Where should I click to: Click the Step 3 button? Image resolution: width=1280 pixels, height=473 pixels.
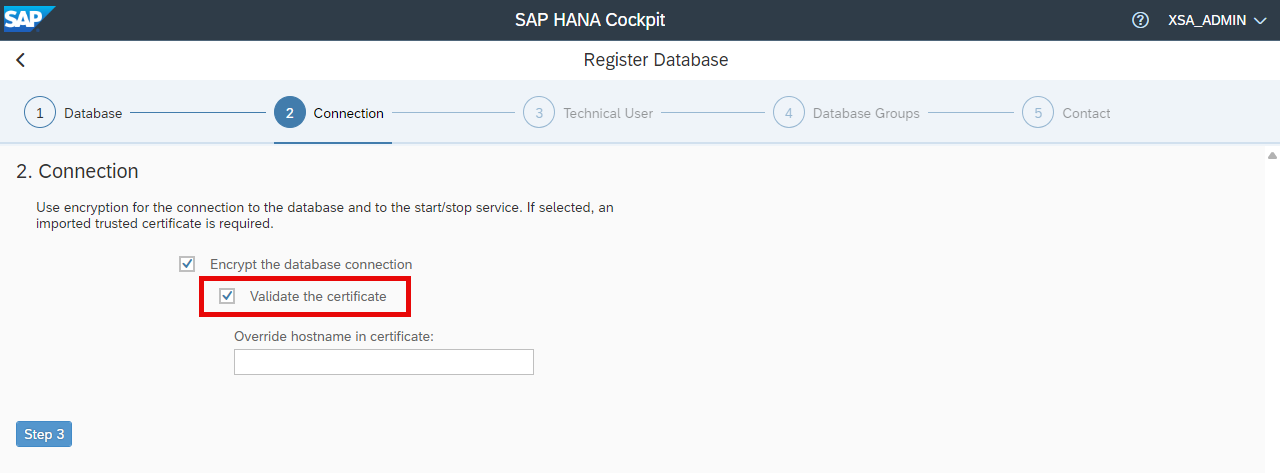point(44,434)
